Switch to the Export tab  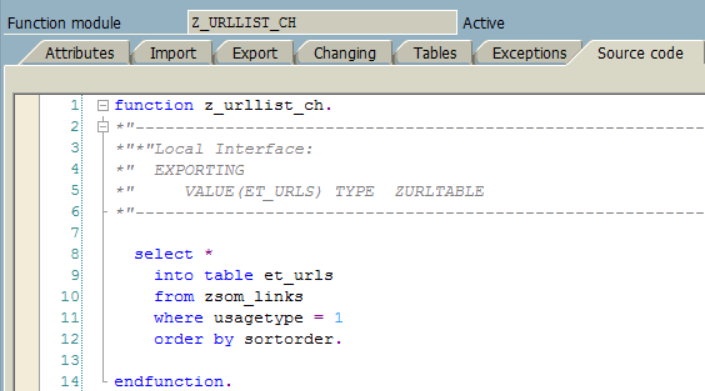click(254, 53)
